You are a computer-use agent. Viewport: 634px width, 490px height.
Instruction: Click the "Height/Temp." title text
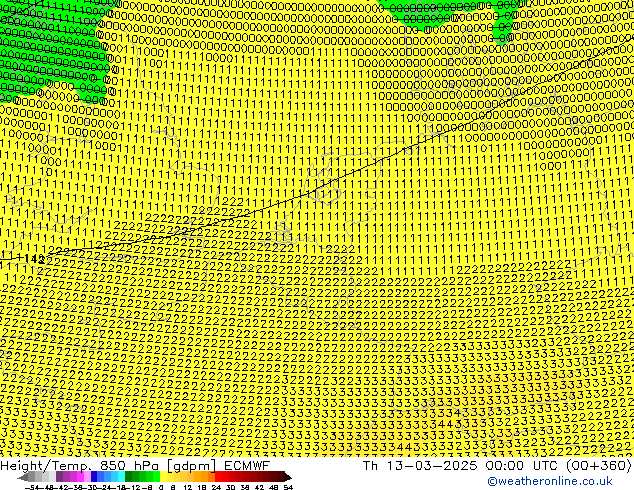tap(46, 466)
